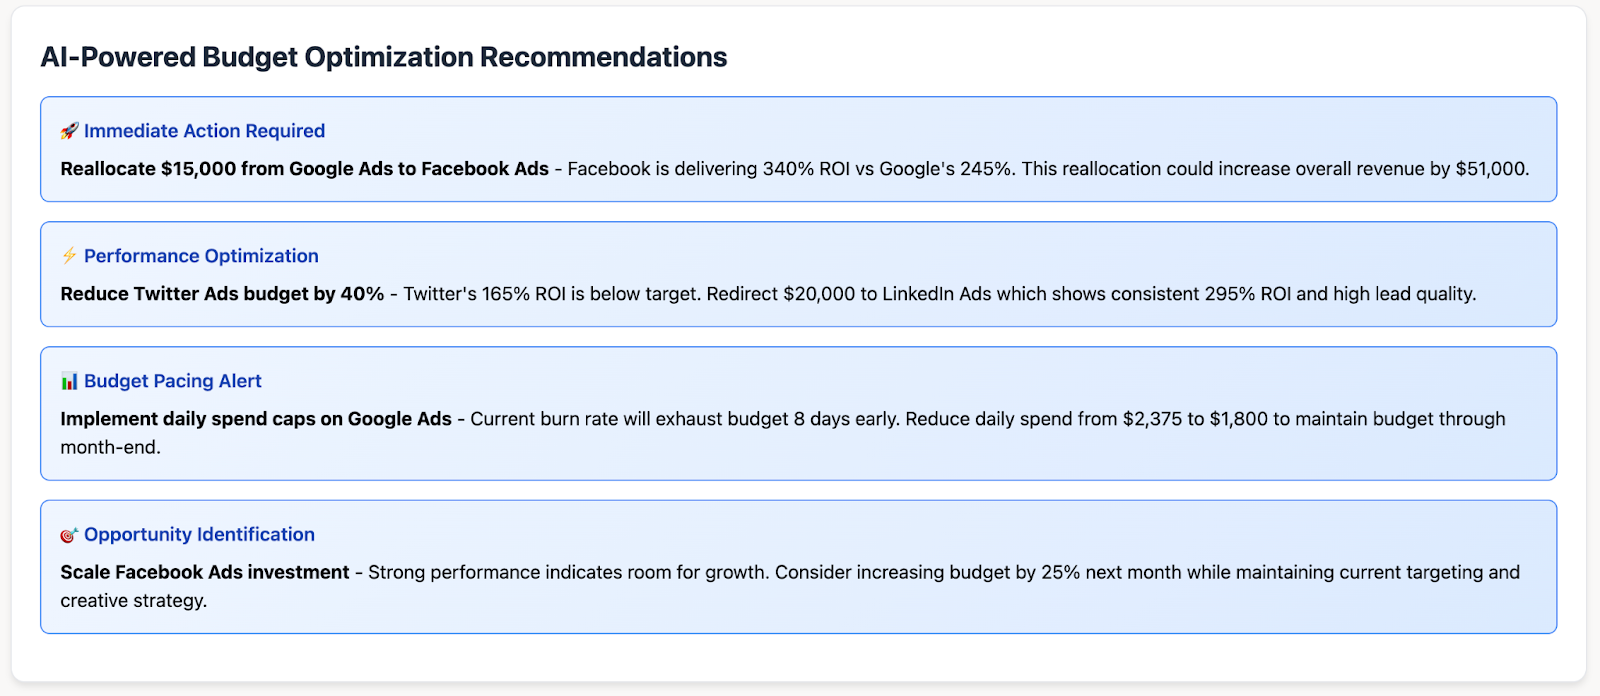Click bold text Scale Facebook Ads investment

tap(205, 572)
